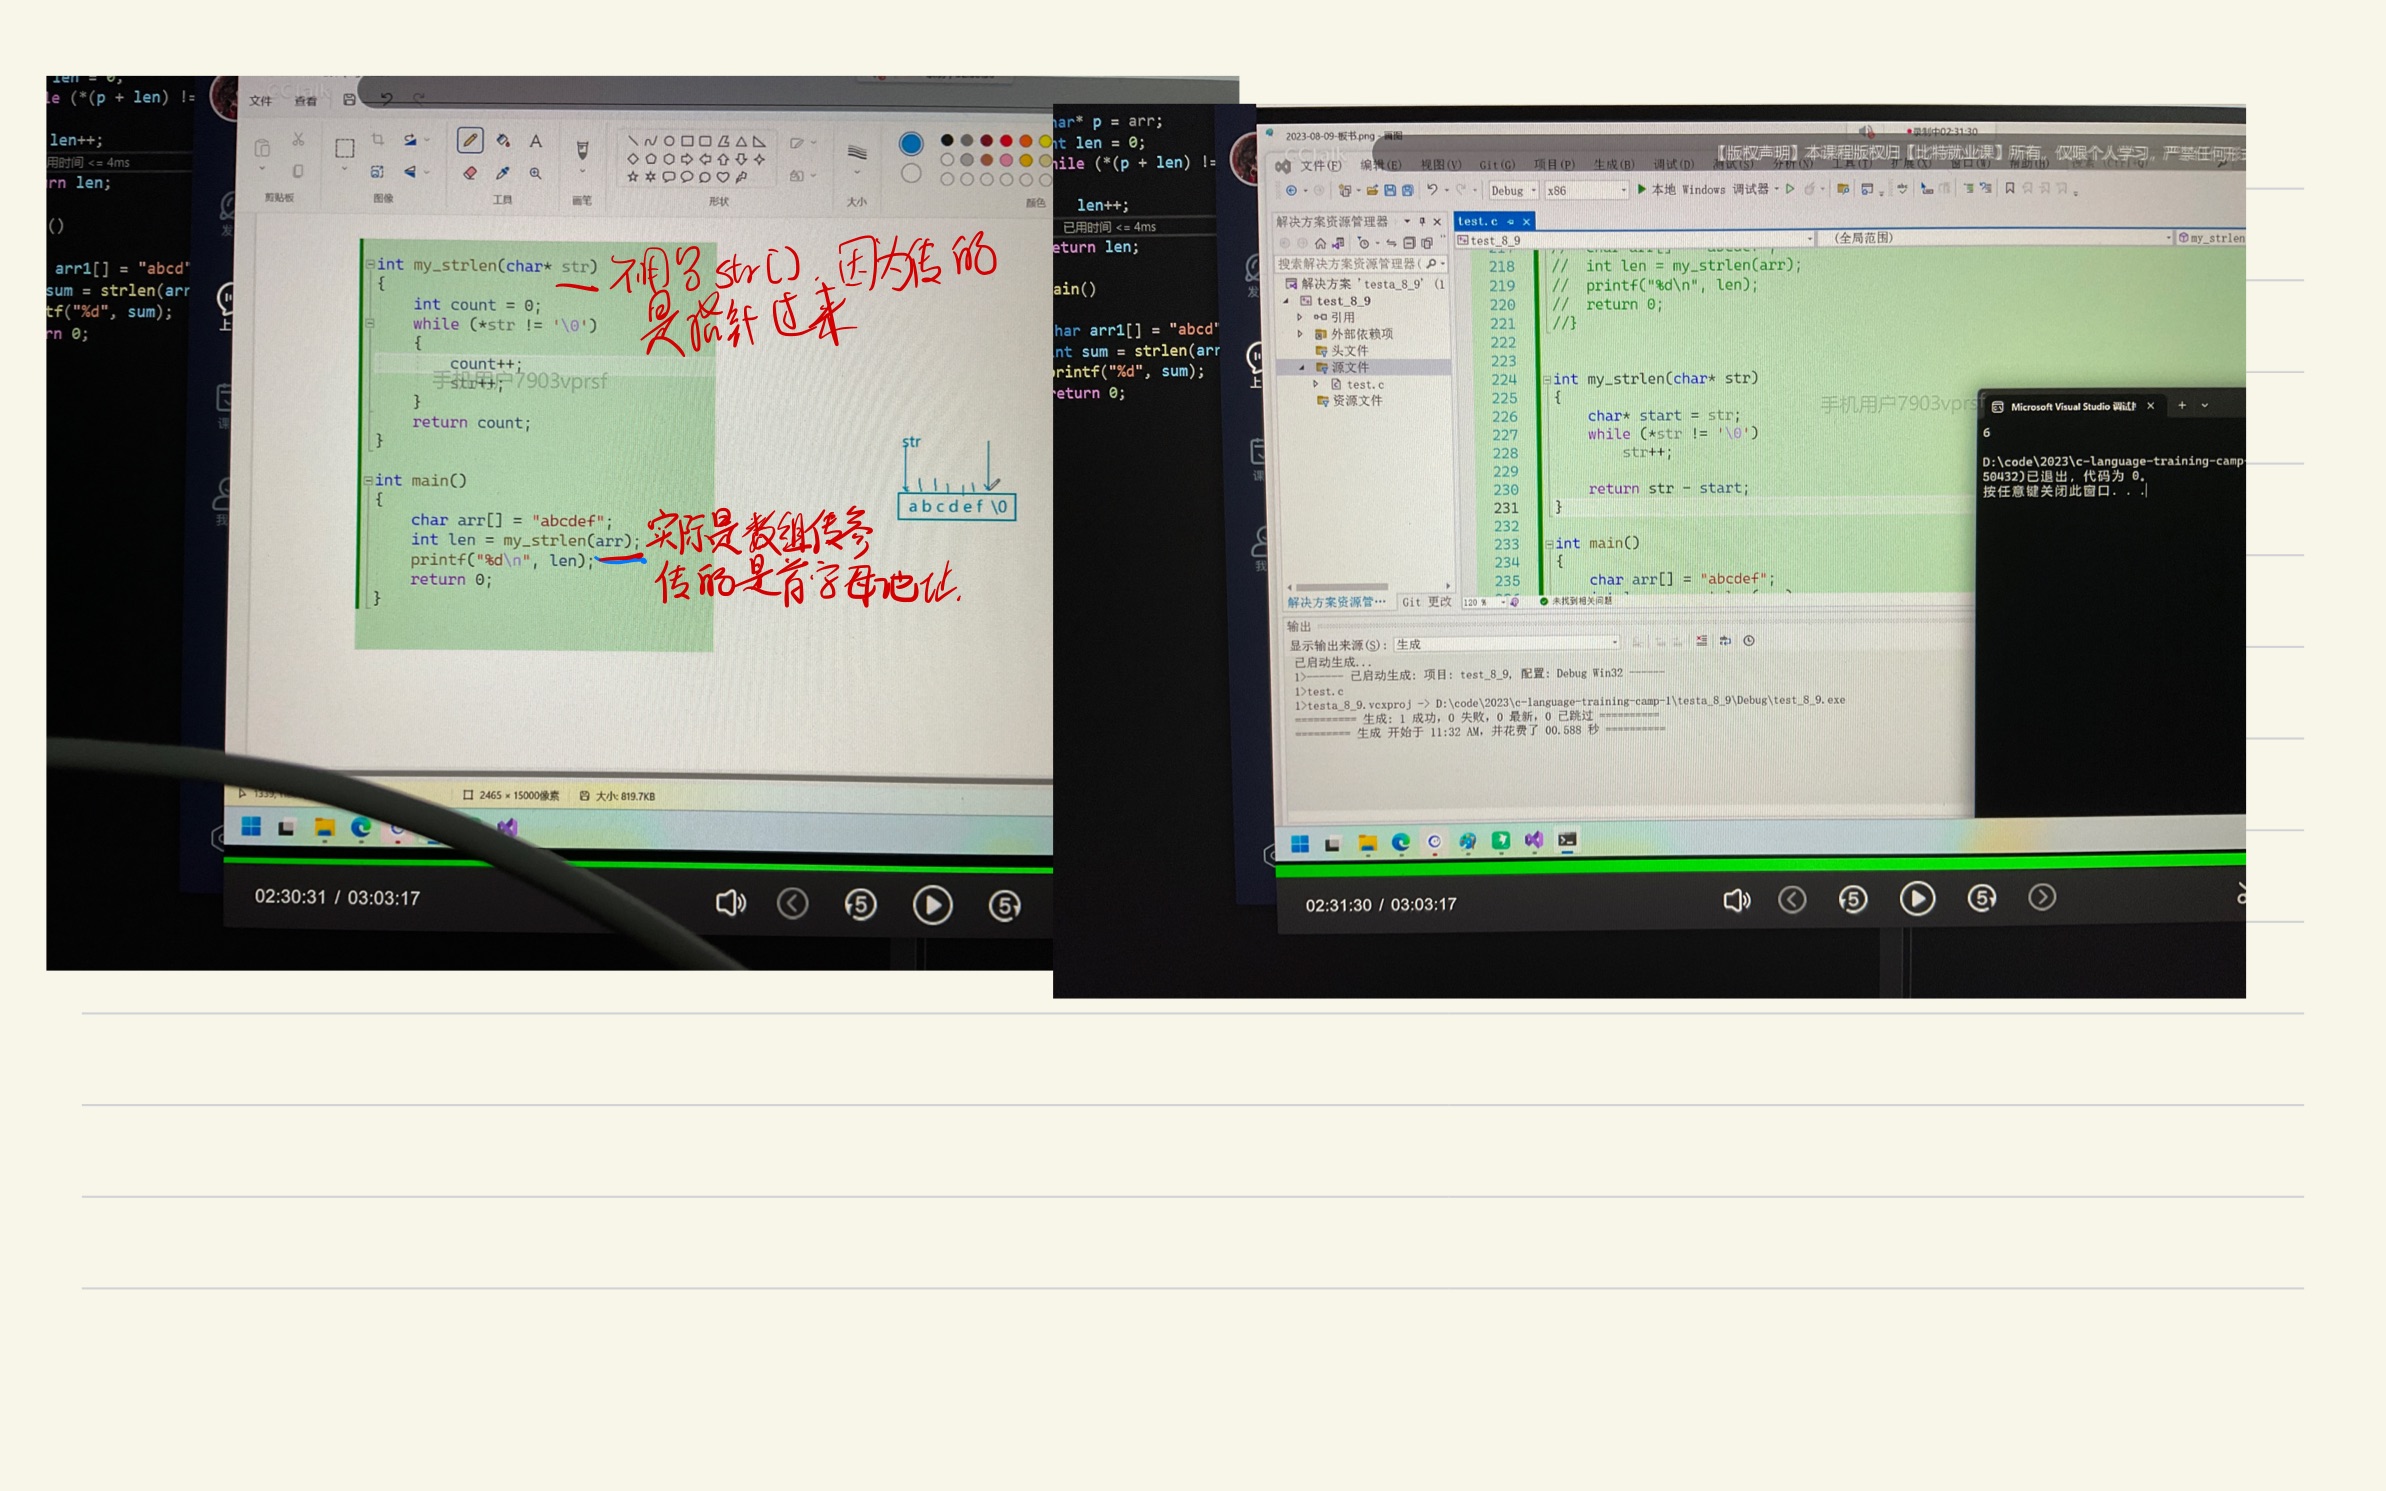The width and height of the screenshot is (2386, 1491).
Task: Click the magnifier zoom tool in Paint
Action: click(536, 174)
